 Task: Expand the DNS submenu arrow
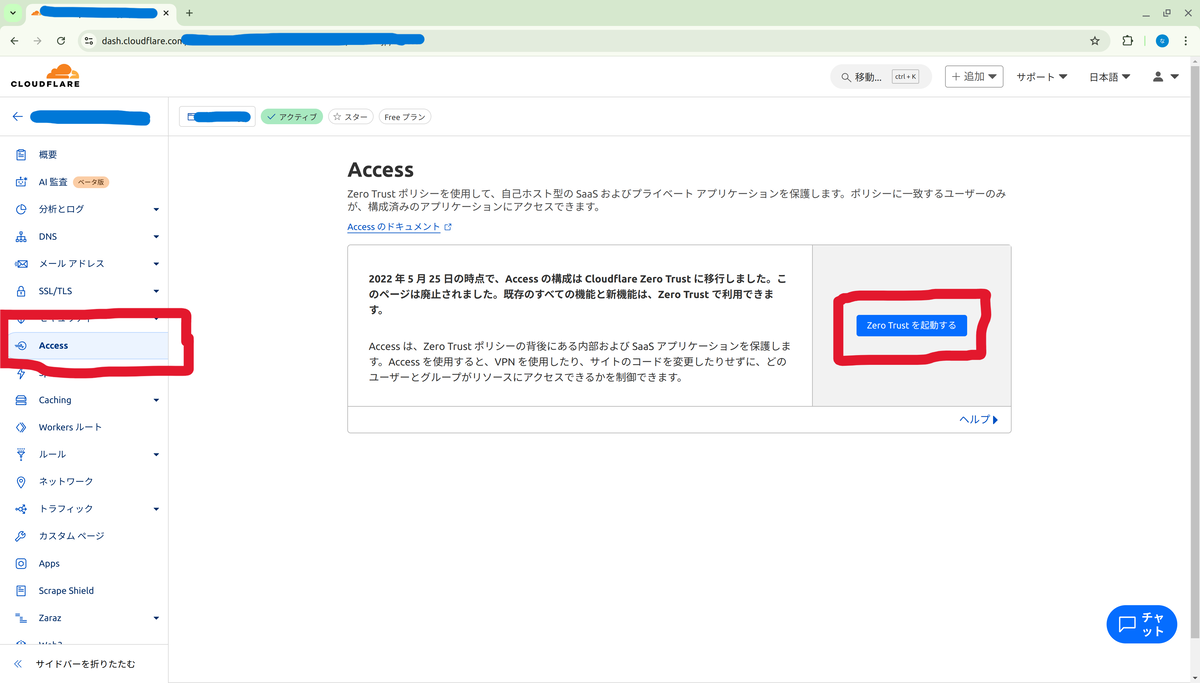[x=156, y=237]
